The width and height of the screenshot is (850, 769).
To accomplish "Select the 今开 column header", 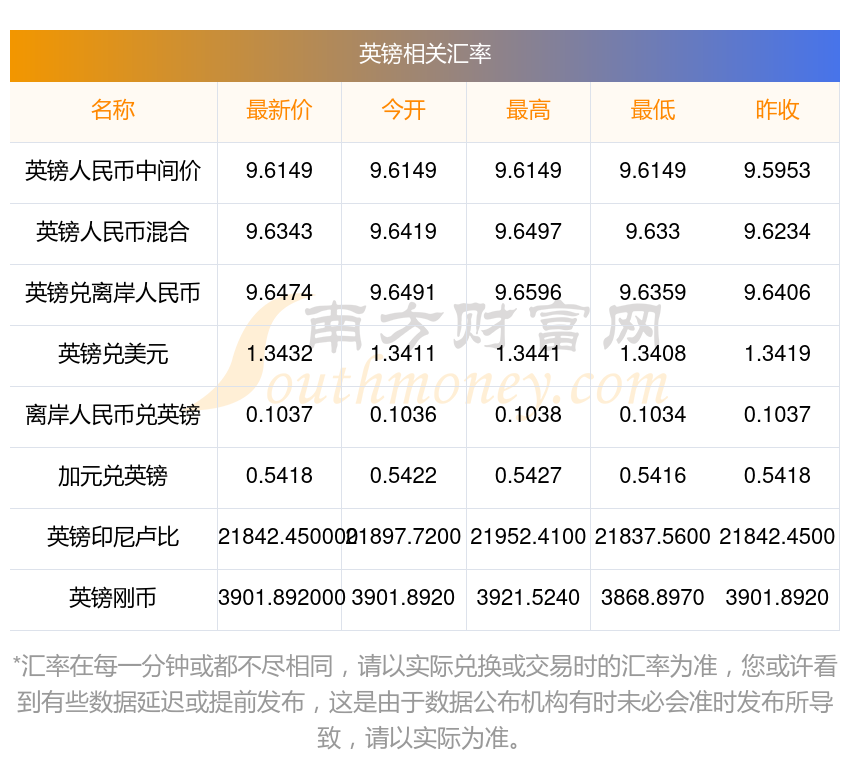I will [x=403, y=111].
